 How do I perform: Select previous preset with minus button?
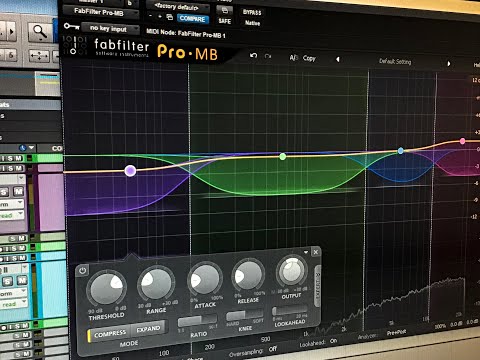point(151,16)
